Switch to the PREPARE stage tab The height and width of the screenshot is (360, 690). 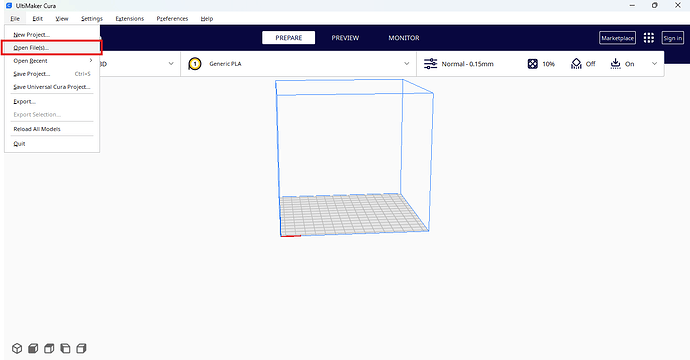[289, 38]
